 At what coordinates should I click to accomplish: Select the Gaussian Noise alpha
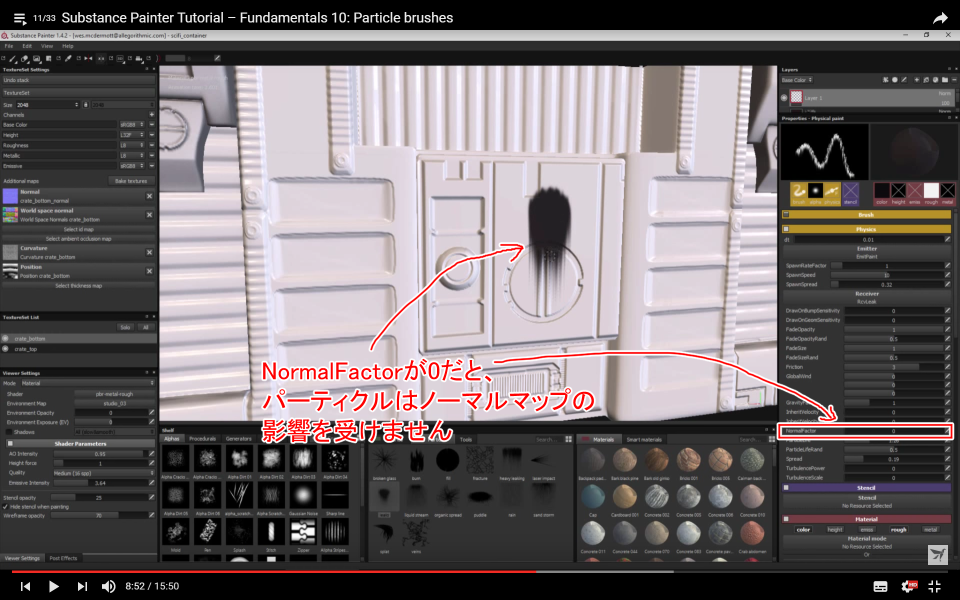point(302,497)
